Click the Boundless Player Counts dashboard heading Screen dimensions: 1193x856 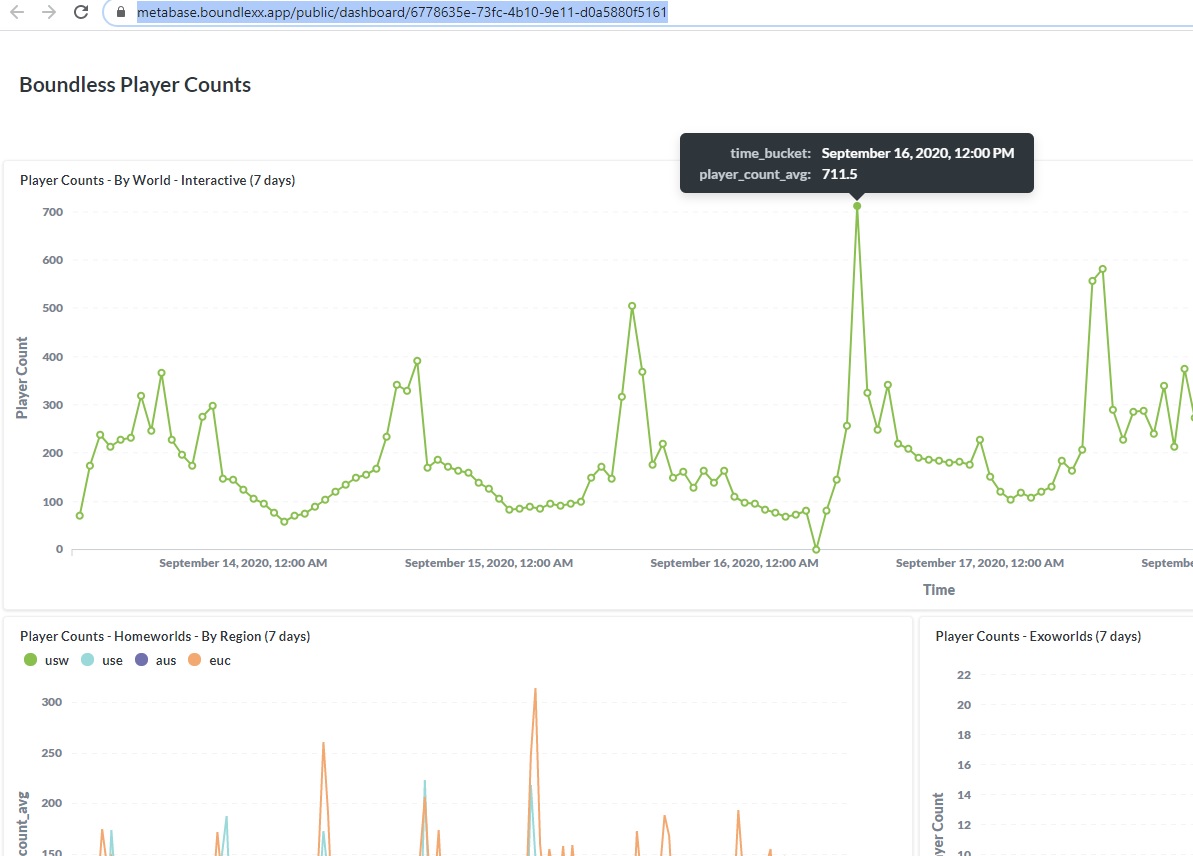135,84
